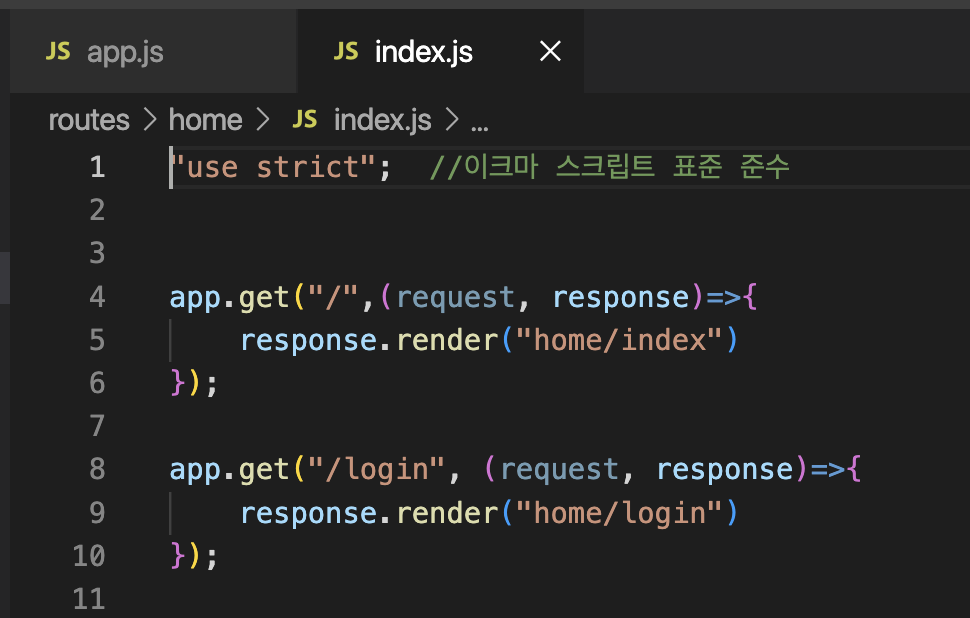Click the Korean comment on line 1
This screenshot has height=618, width=970.
tap(609, 167)
